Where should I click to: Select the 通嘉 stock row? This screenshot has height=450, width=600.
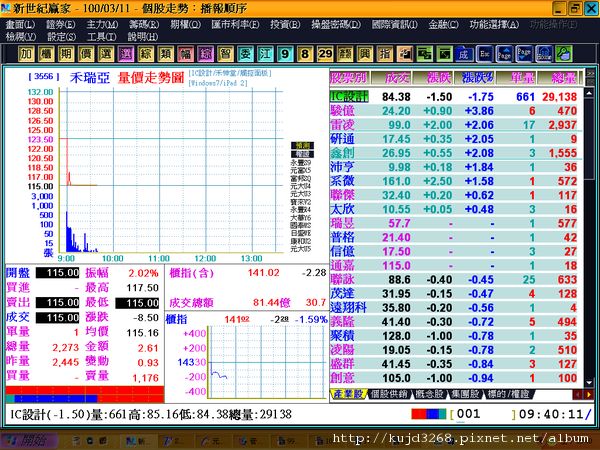(x=456, y=265)
